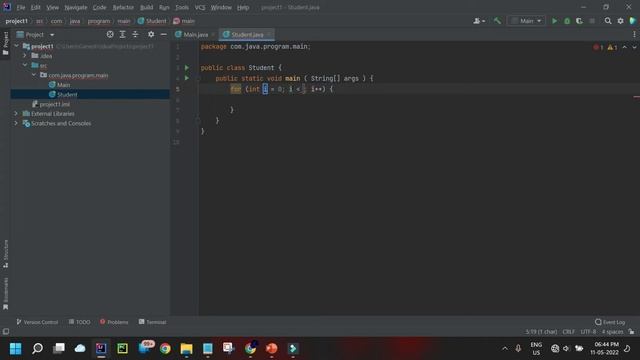The width and height of the screenshot is (640, 360).
Task: Open Search Everywhere magnifier icon
Action: (608, 21)
